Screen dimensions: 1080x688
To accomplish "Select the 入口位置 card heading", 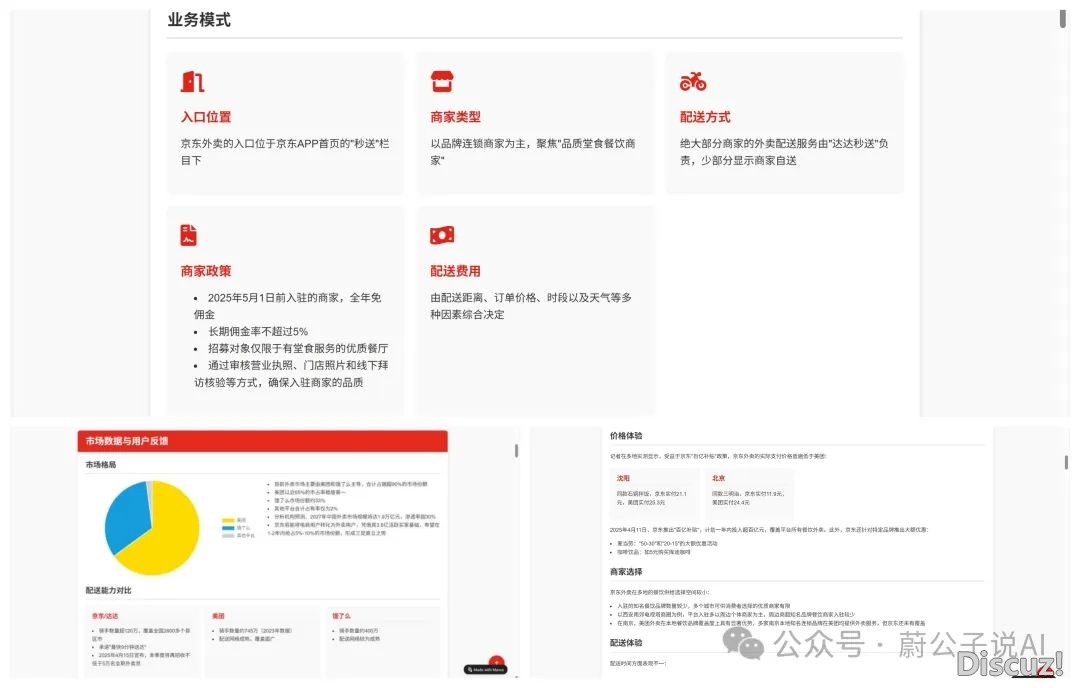I will [x=206, y=117].
